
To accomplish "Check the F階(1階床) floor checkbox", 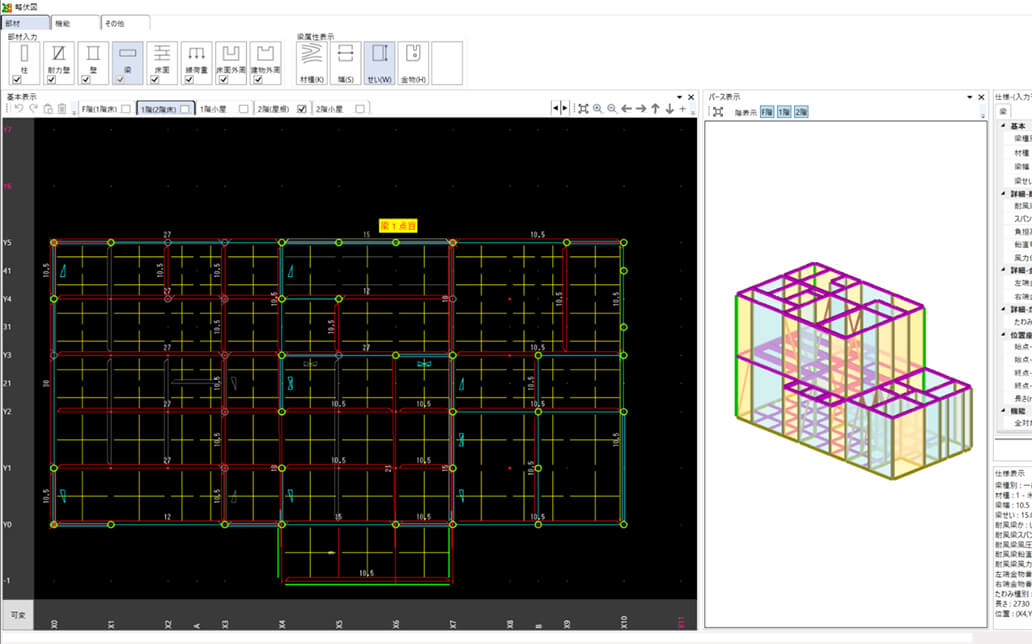I will (x=125, y=109).
